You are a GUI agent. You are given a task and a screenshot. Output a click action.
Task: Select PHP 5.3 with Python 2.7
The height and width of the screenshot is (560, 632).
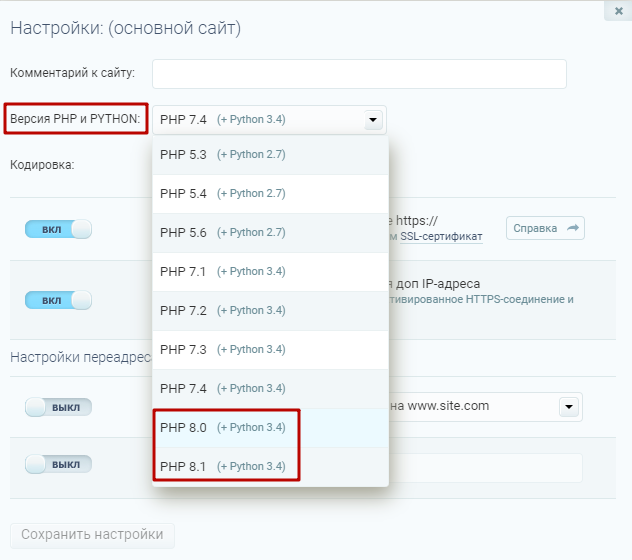[x=270, y=155]
